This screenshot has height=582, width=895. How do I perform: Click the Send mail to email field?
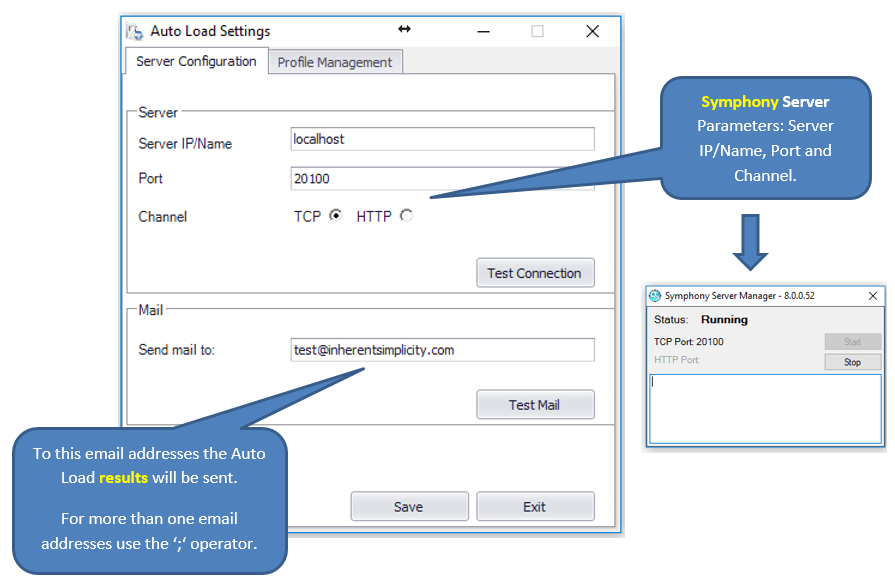441,350
